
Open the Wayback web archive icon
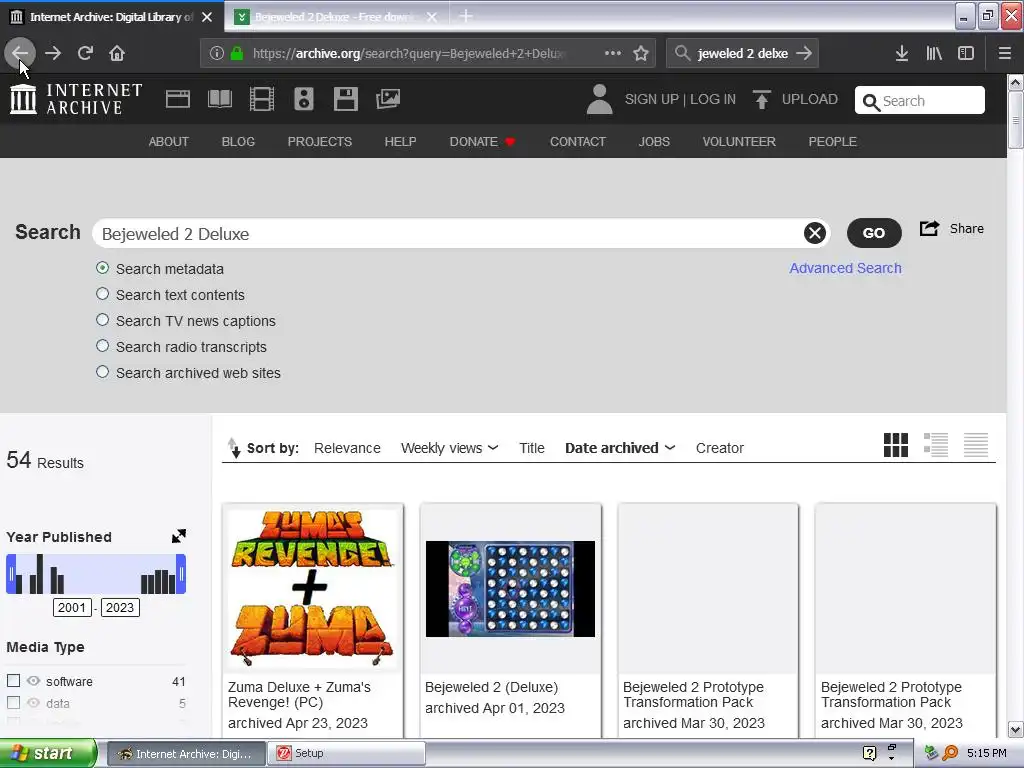pyautogui.click(x=178, y=99)
